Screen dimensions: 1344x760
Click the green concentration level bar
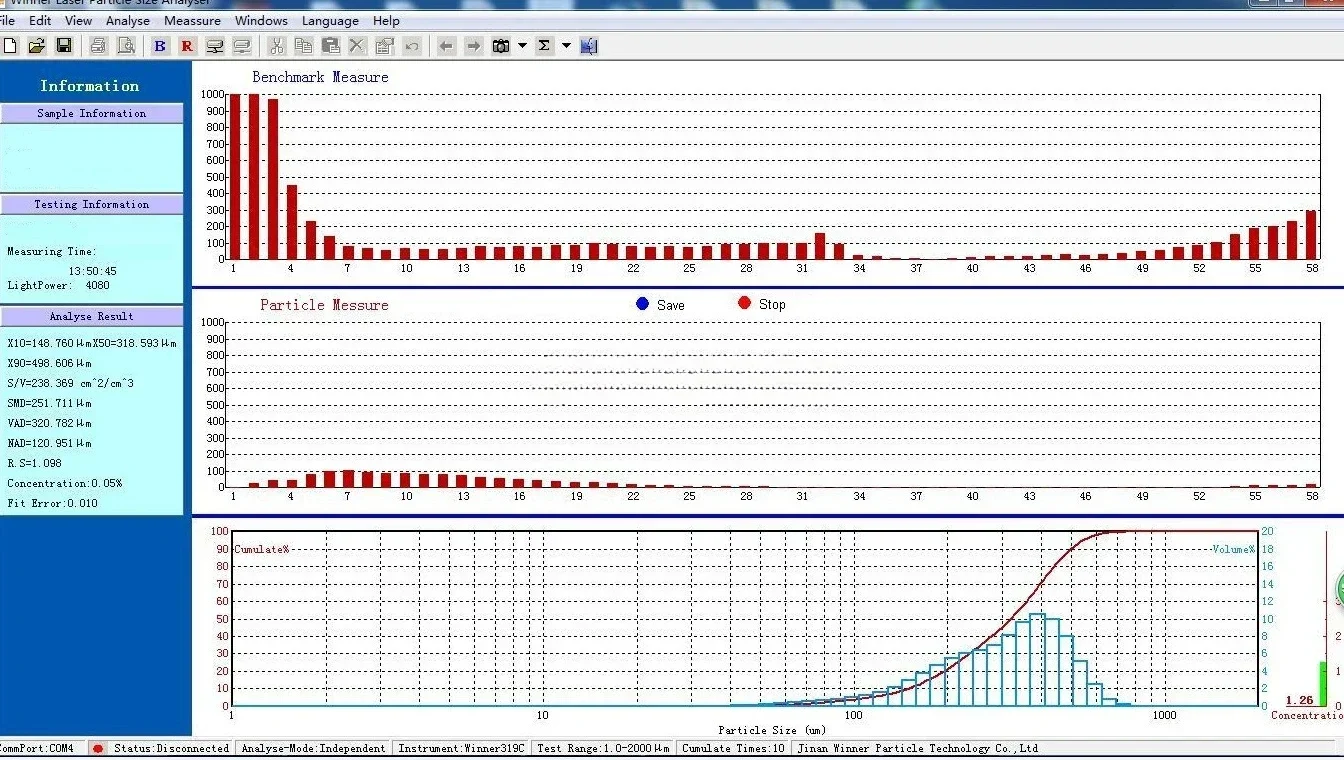click(x=1323, y=684)
